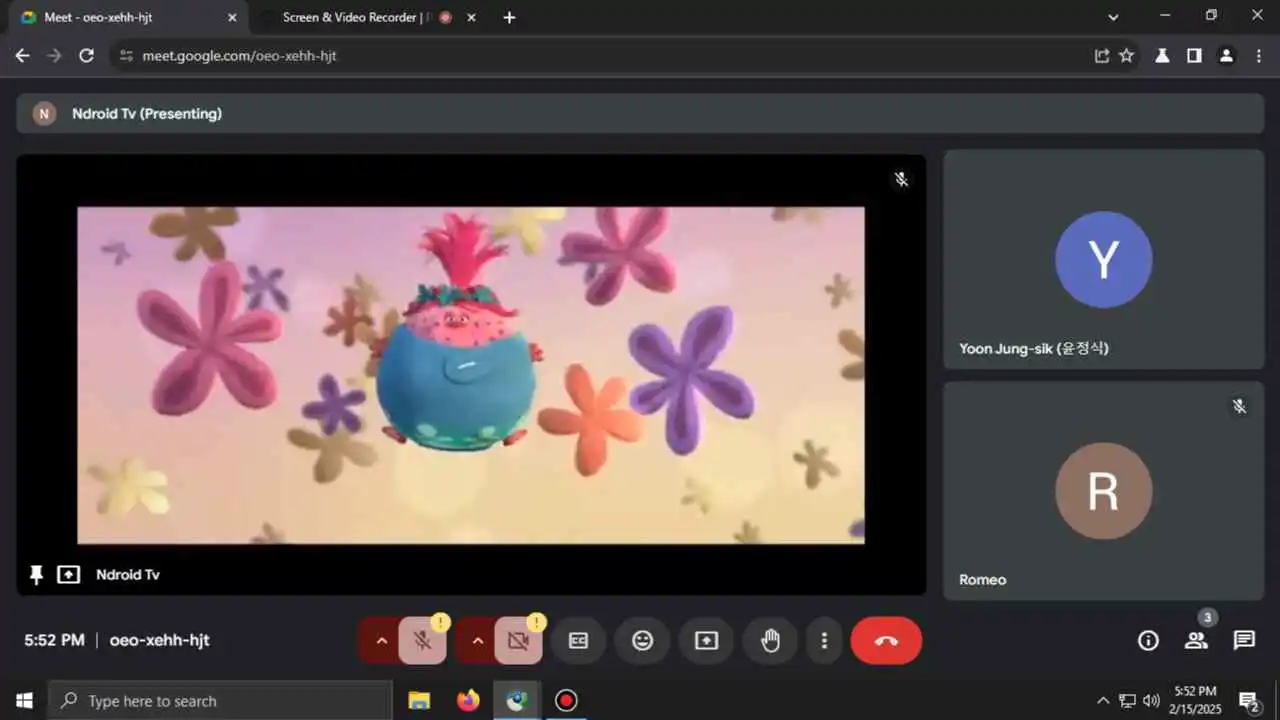Image resolution: width=1280 pixels, height=720 pixels.
Task: Click the presented video area
Action: pyautogui.click(x=471, y=375)
